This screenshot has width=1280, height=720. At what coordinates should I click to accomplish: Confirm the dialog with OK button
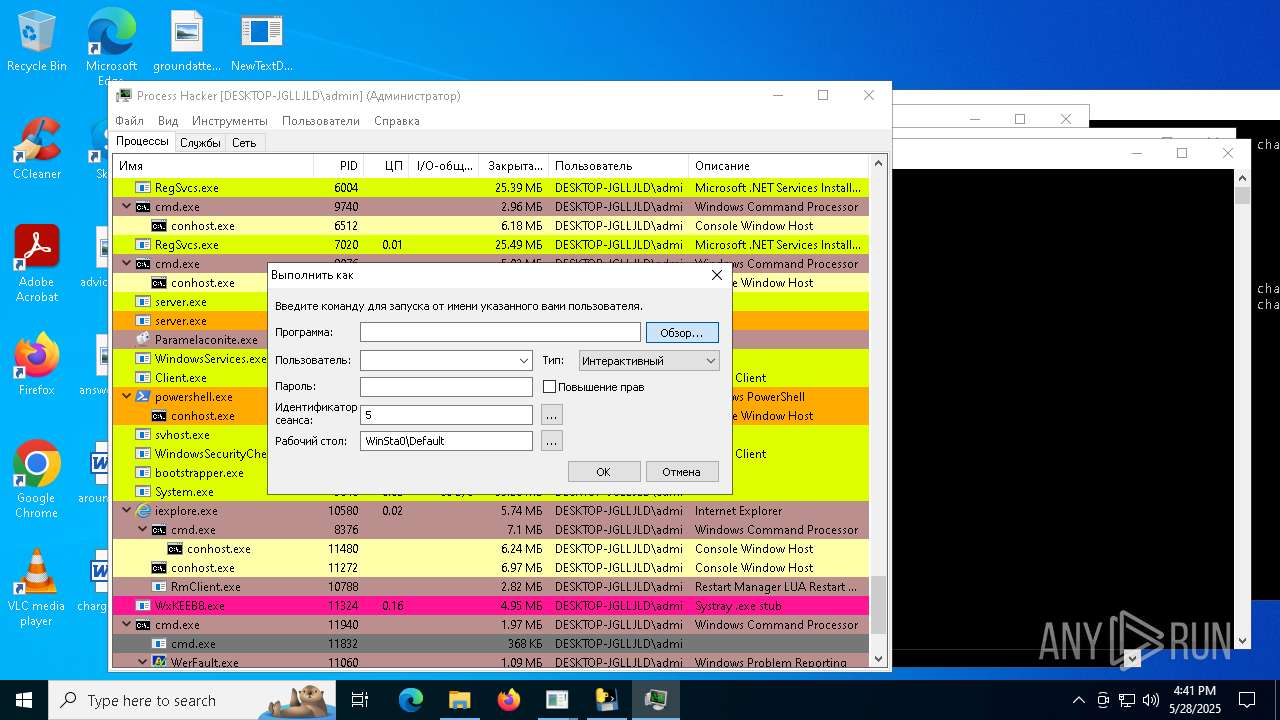pyautogui.click(x=604, y=472)
